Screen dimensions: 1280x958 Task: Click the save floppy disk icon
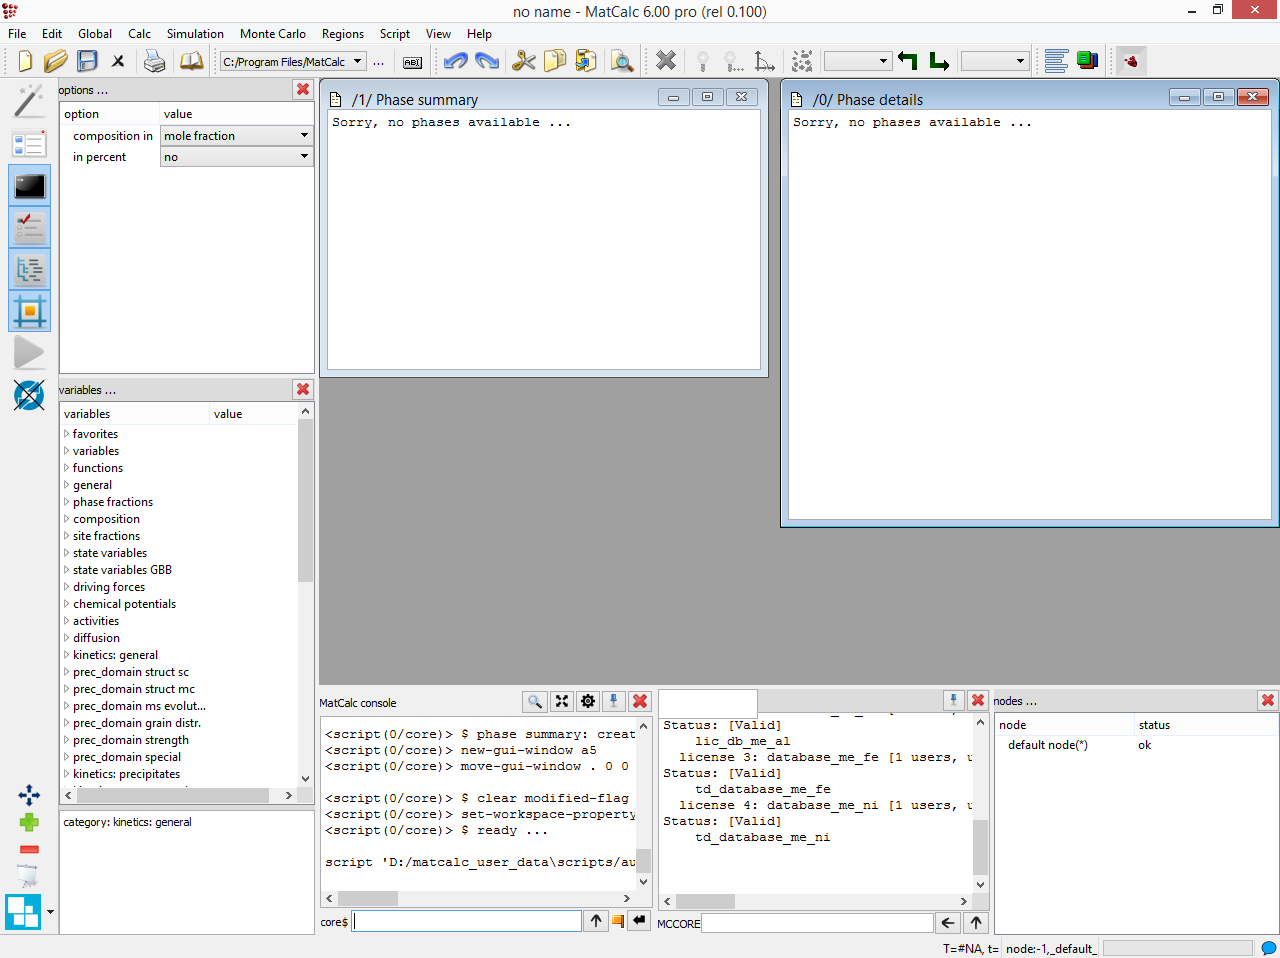[87, 62]
